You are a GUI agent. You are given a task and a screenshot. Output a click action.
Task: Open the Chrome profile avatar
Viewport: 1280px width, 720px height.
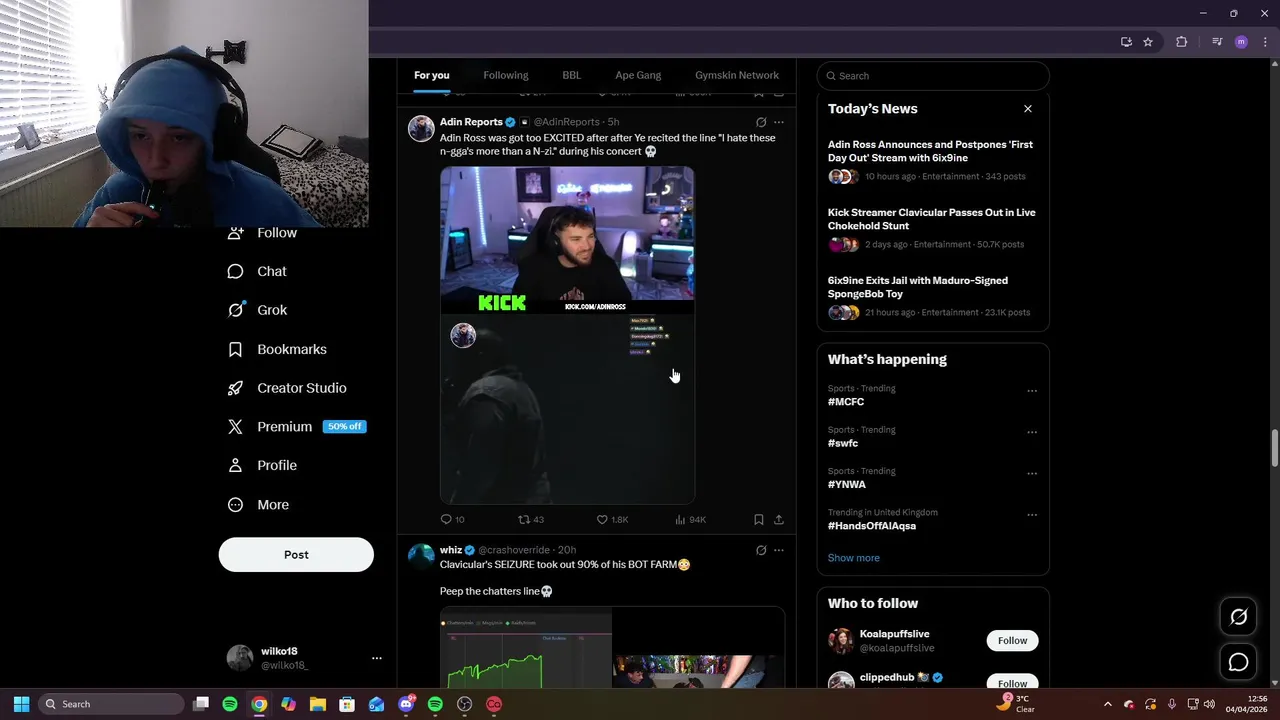point(1241,42)
